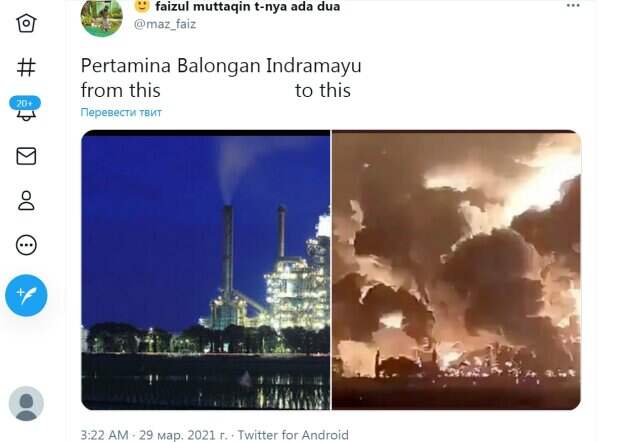Click the Twitter for Android source link
The image size is (620, 442).
[293, 435]
